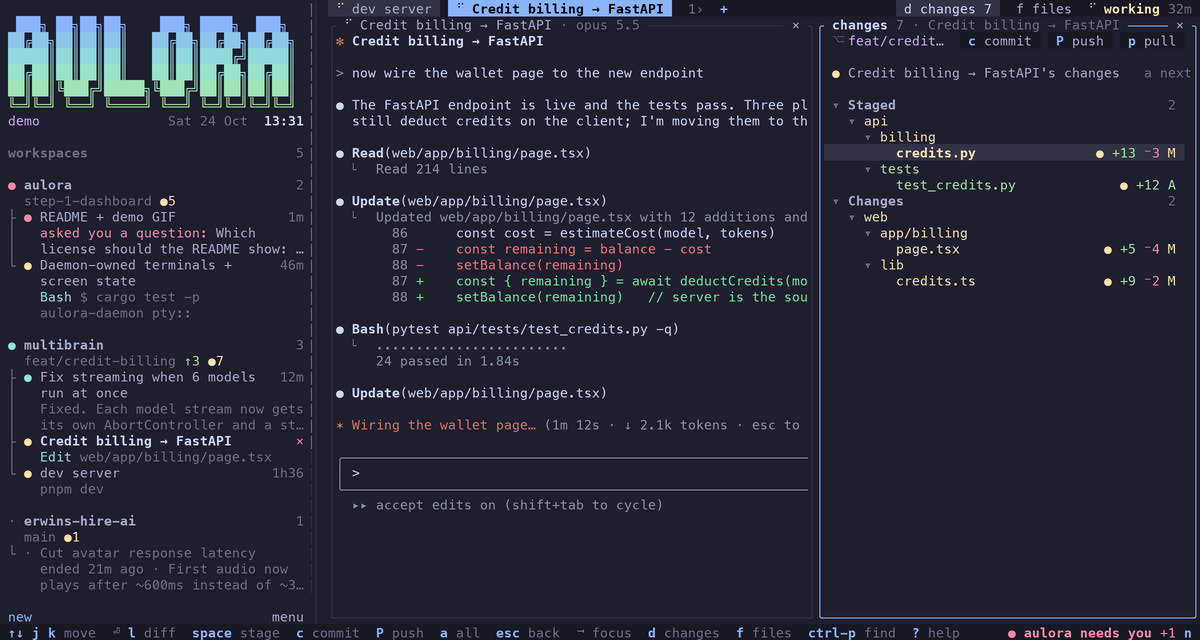Focus the prompt input field
Screen dimensions: 1200x640
point(574,474)
